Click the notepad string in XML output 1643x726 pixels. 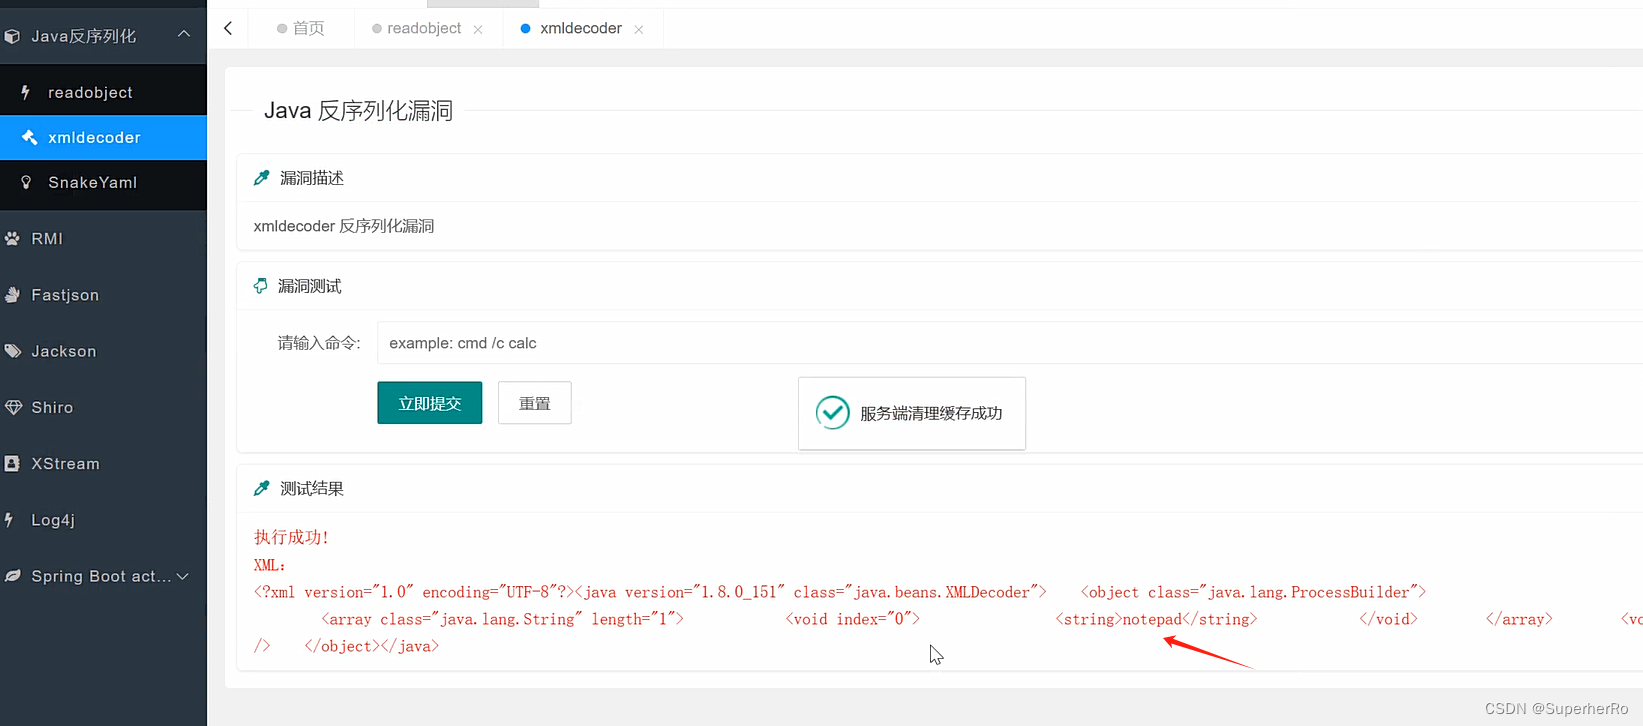tap(1152, 619)
